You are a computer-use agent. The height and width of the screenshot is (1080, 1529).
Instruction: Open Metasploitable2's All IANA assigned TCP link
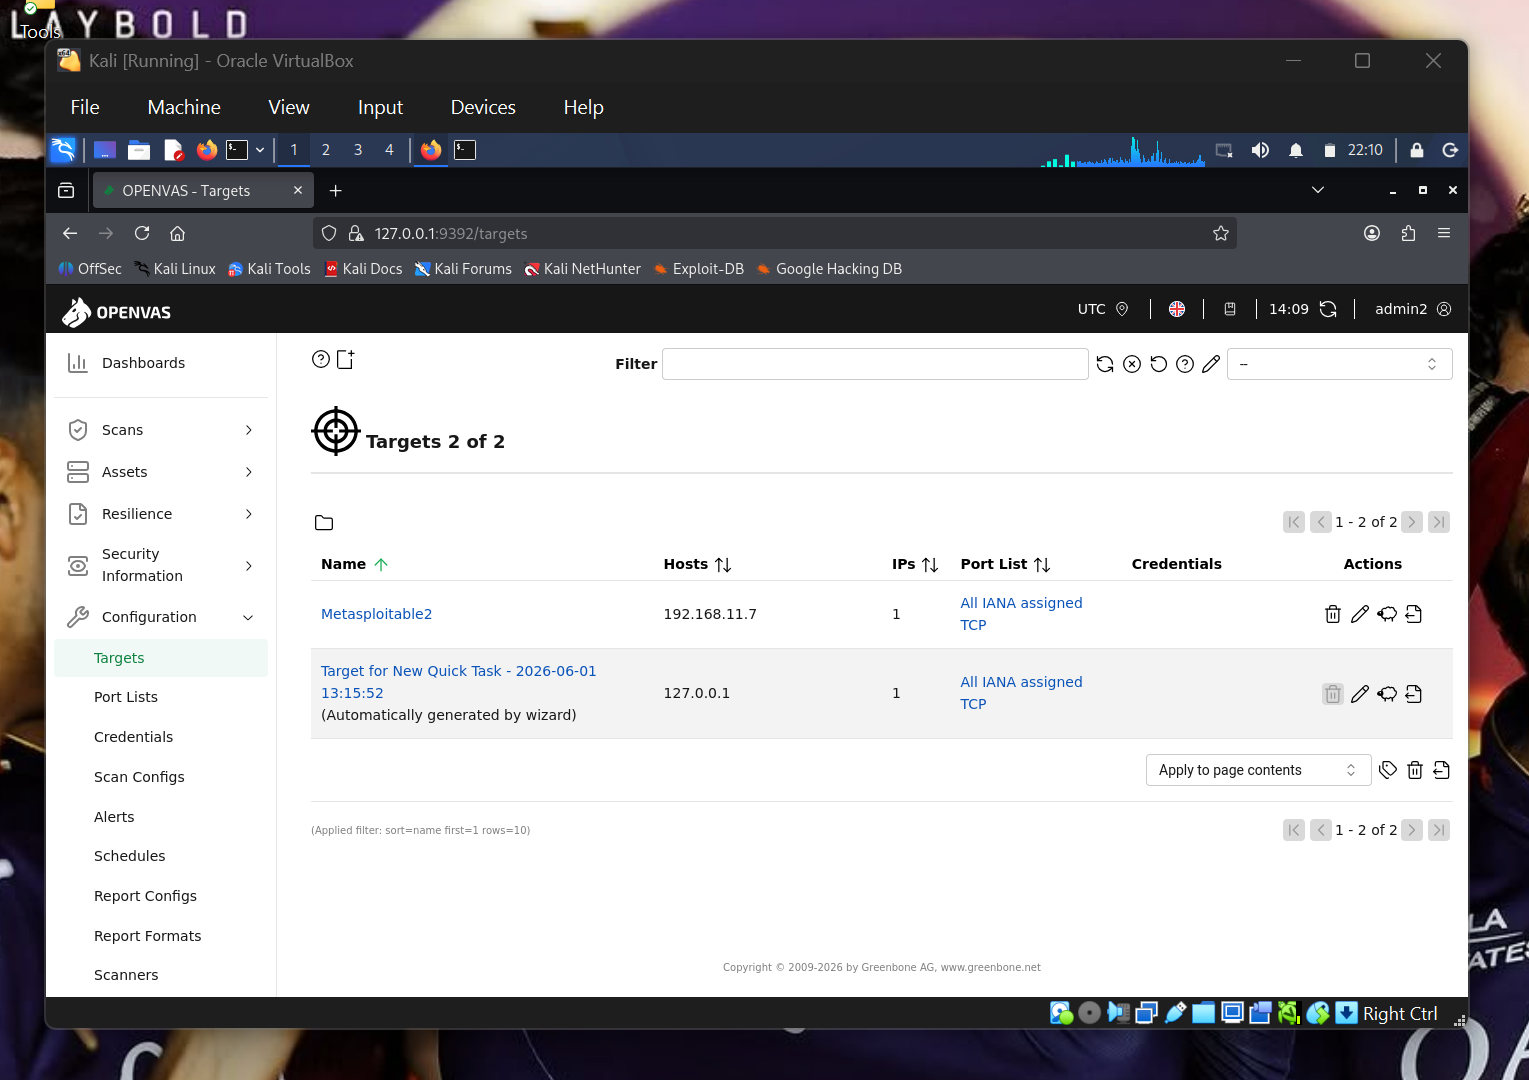pyautogui.click(x=1021, y=614)
